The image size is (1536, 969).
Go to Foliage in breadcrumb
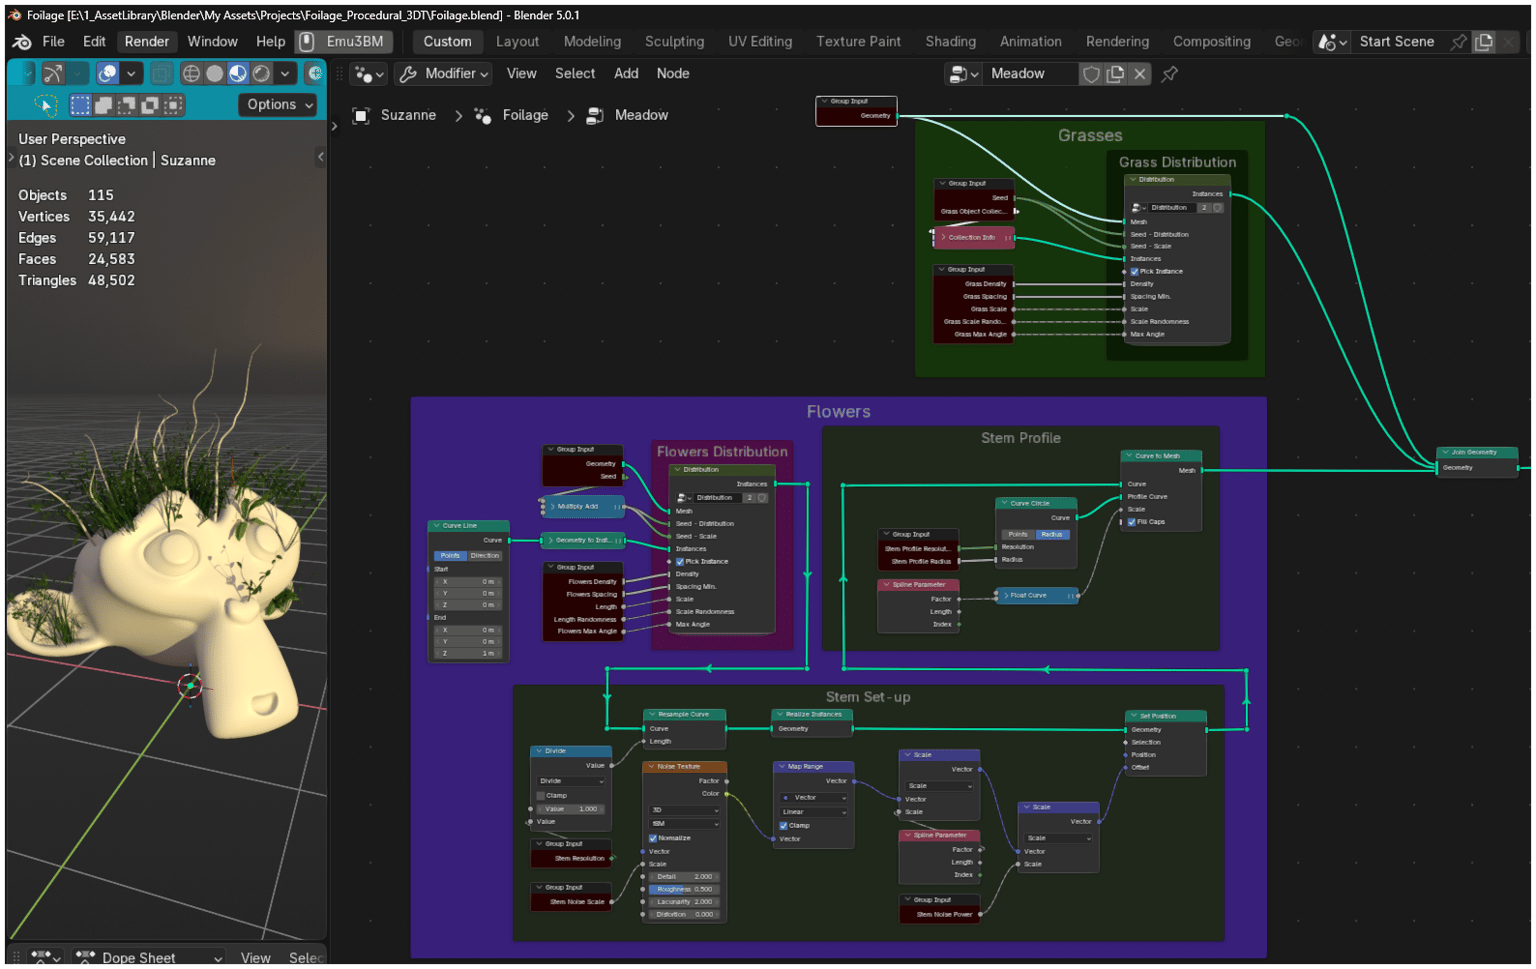click(525, 116)
